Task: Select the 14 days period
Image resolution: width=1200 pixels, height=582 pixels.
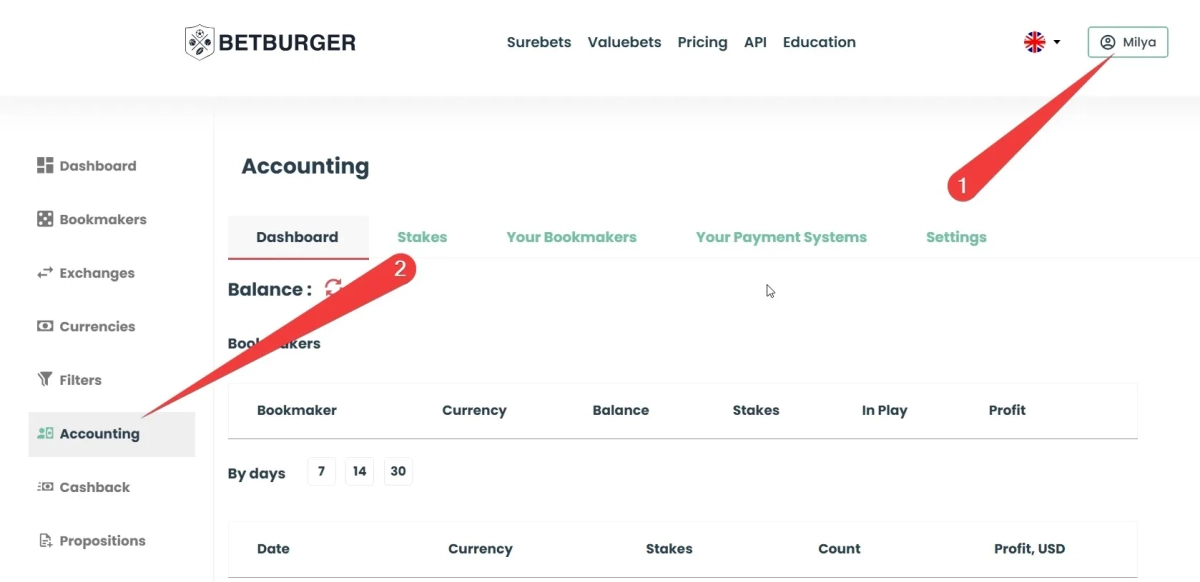Action: pyautogui.click(x=359, y=472)
